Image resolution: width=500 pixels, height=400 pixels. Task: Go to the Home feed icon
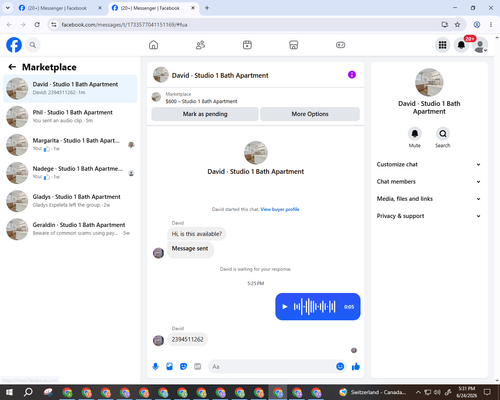(x=153, y=45)
